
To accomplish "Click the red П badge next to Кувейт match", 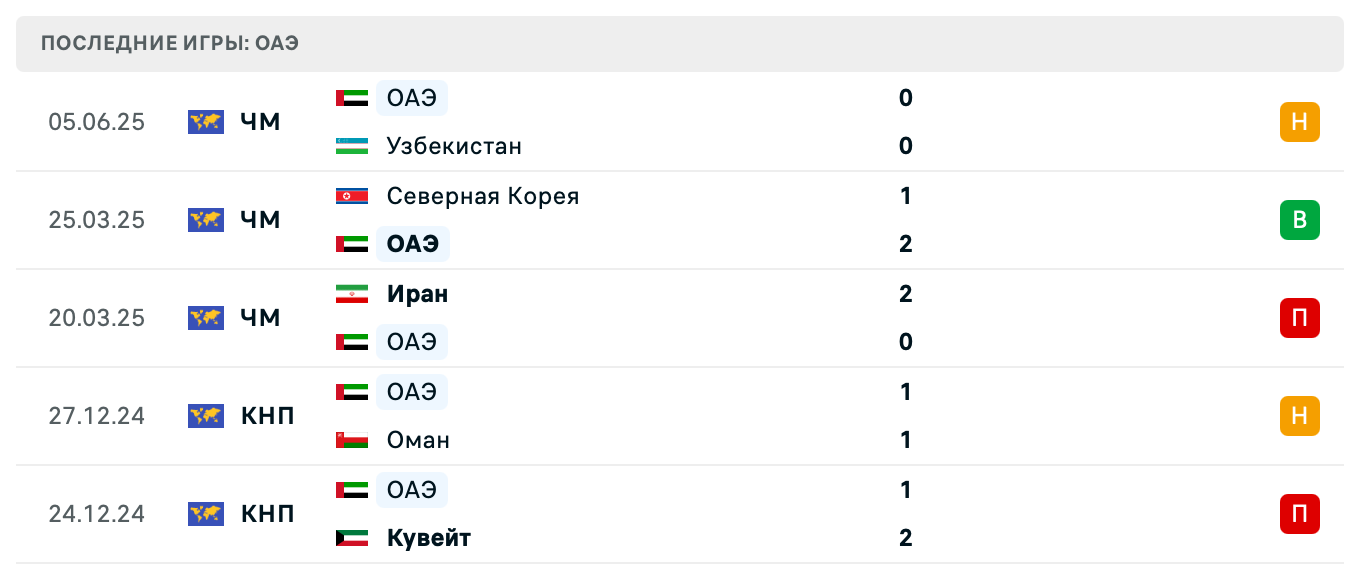I will click(x=1299, y=514).
